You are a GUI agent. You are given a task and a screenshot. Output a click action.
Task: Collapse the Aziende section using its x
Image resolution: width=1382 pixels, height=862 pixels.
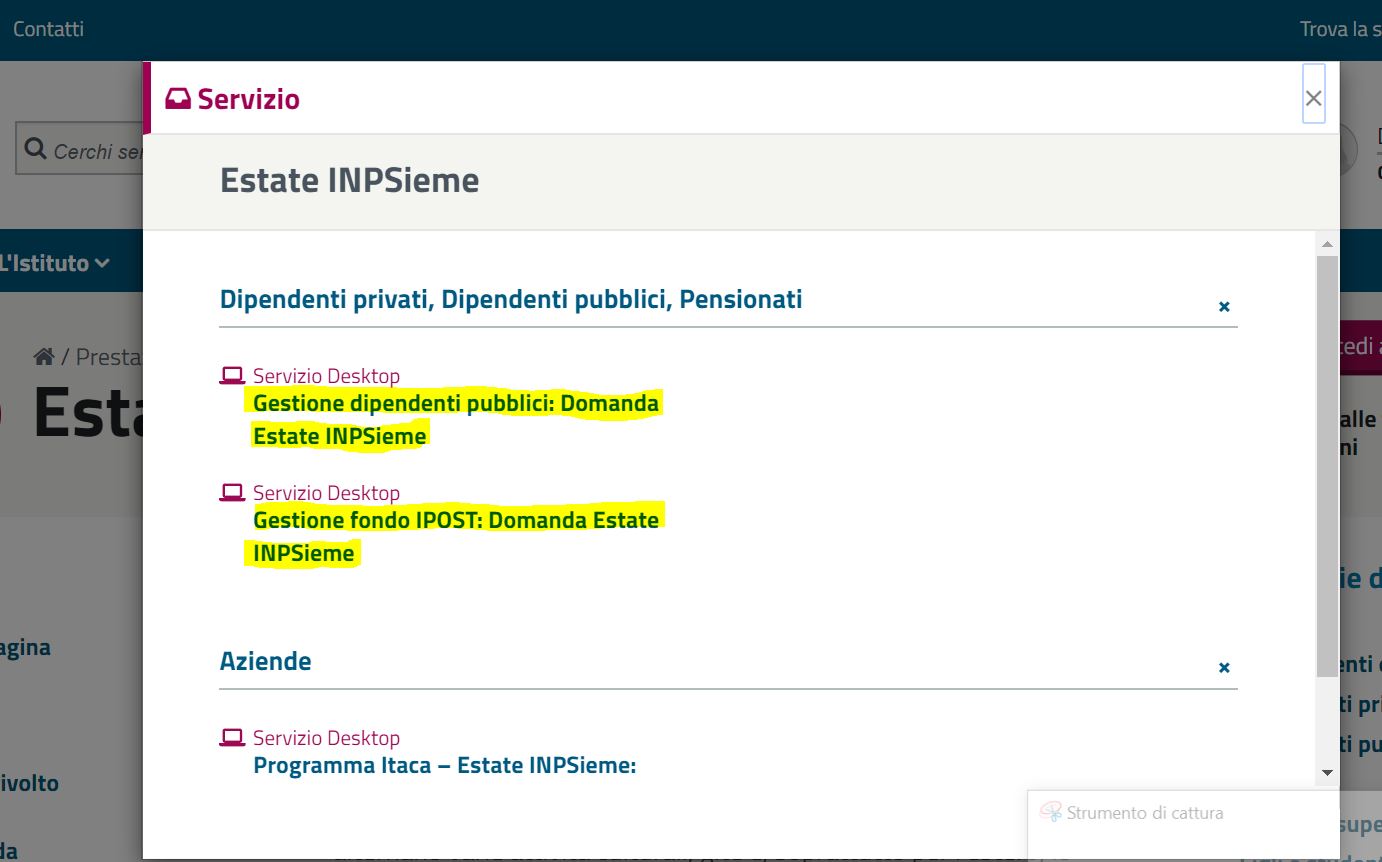pyautogui.click(x=1224, y=668)
